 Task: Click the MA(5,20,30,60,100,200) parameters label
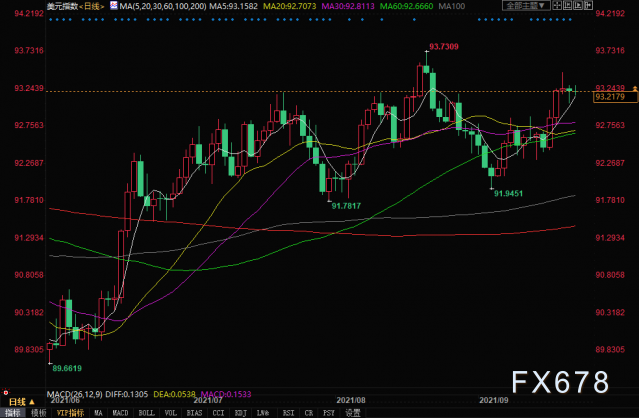coord(162,6)
